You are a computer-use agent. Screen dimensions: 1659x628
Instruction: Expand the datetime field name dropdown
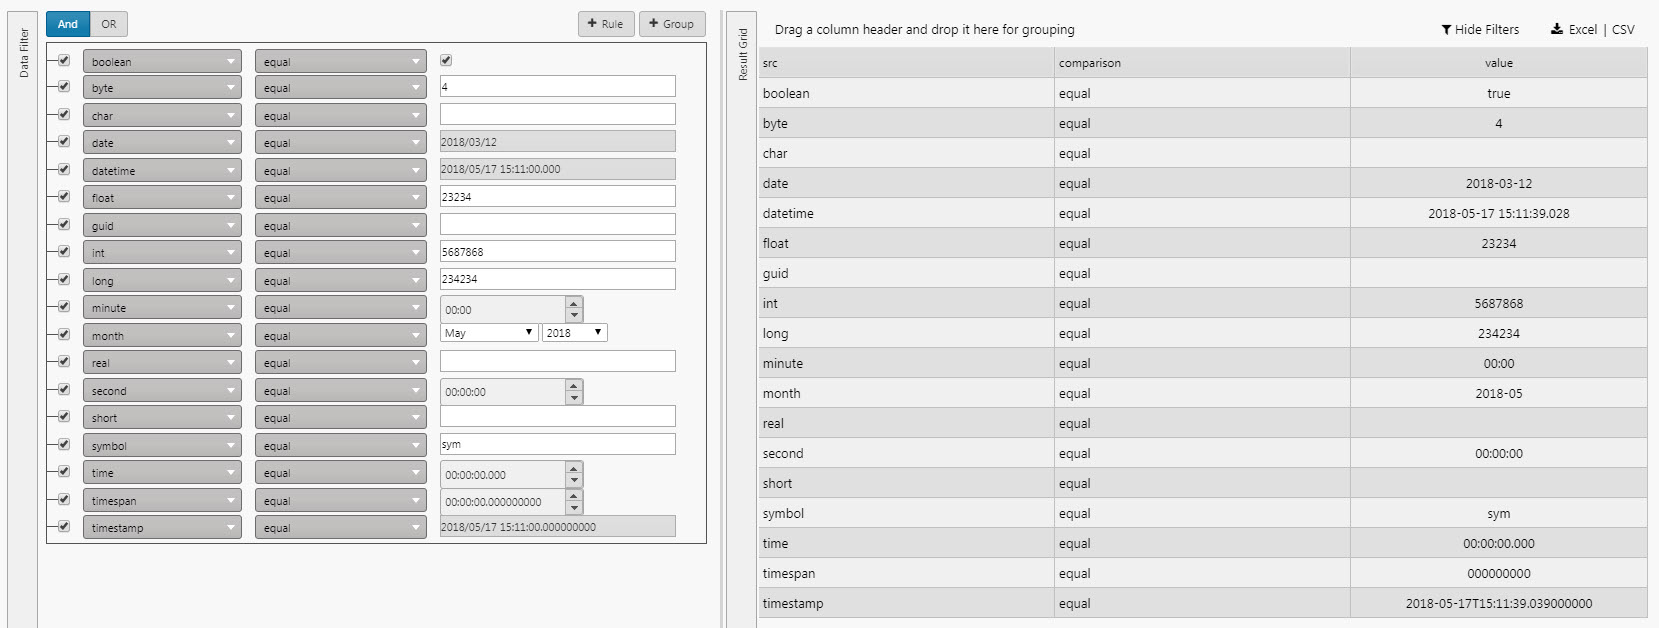tap(162, 171)
